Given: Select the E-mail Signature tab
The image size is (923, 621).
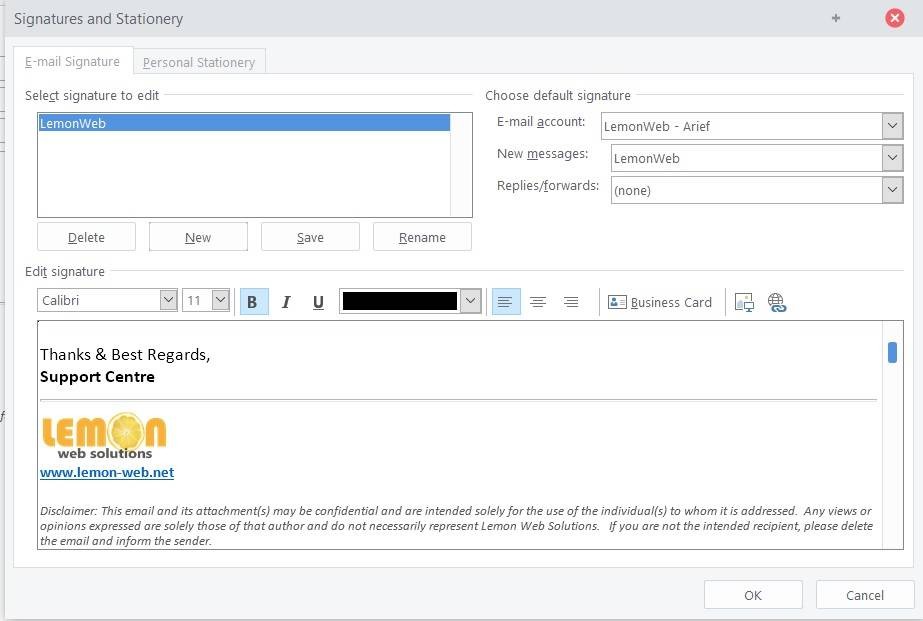Looking at the screenshot, I should pos(72,61).
